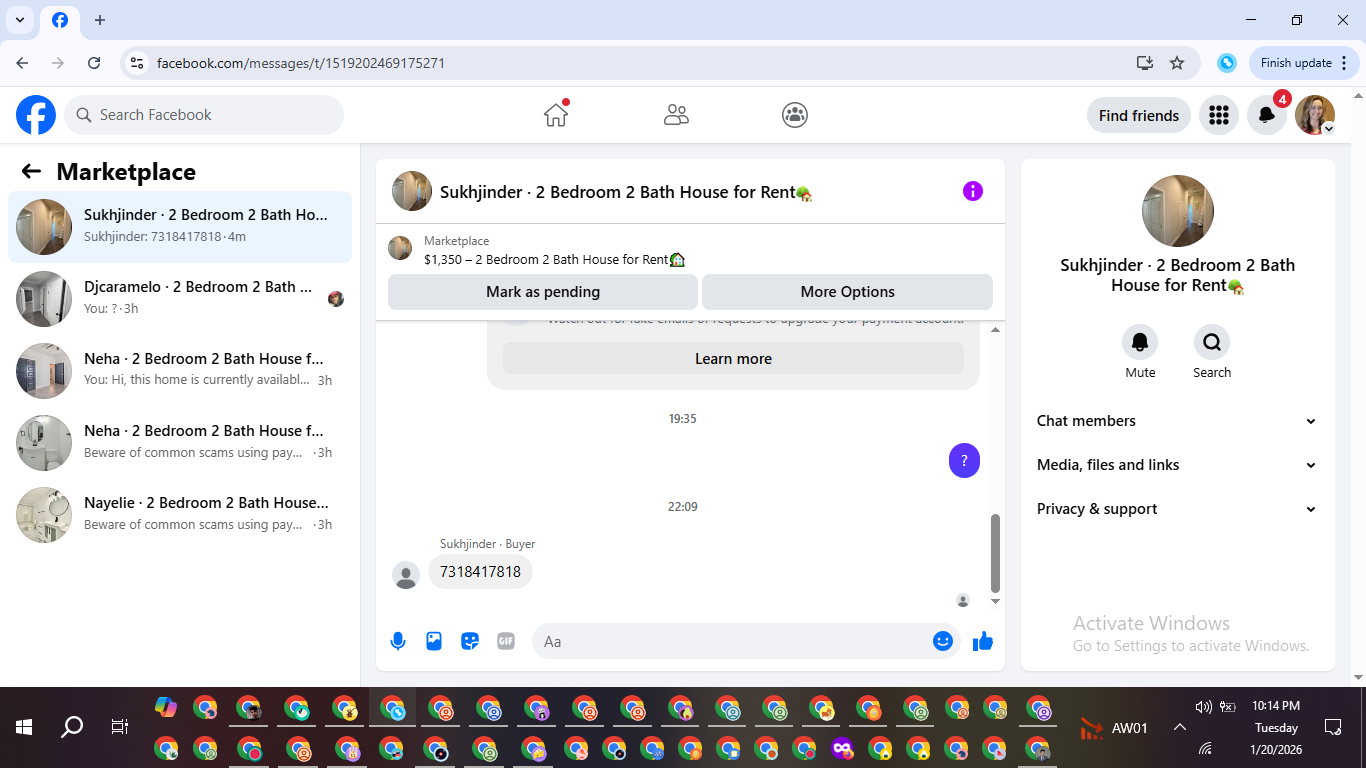
Task: Click the purple question mark message bubble
Action: pos(964,461)
